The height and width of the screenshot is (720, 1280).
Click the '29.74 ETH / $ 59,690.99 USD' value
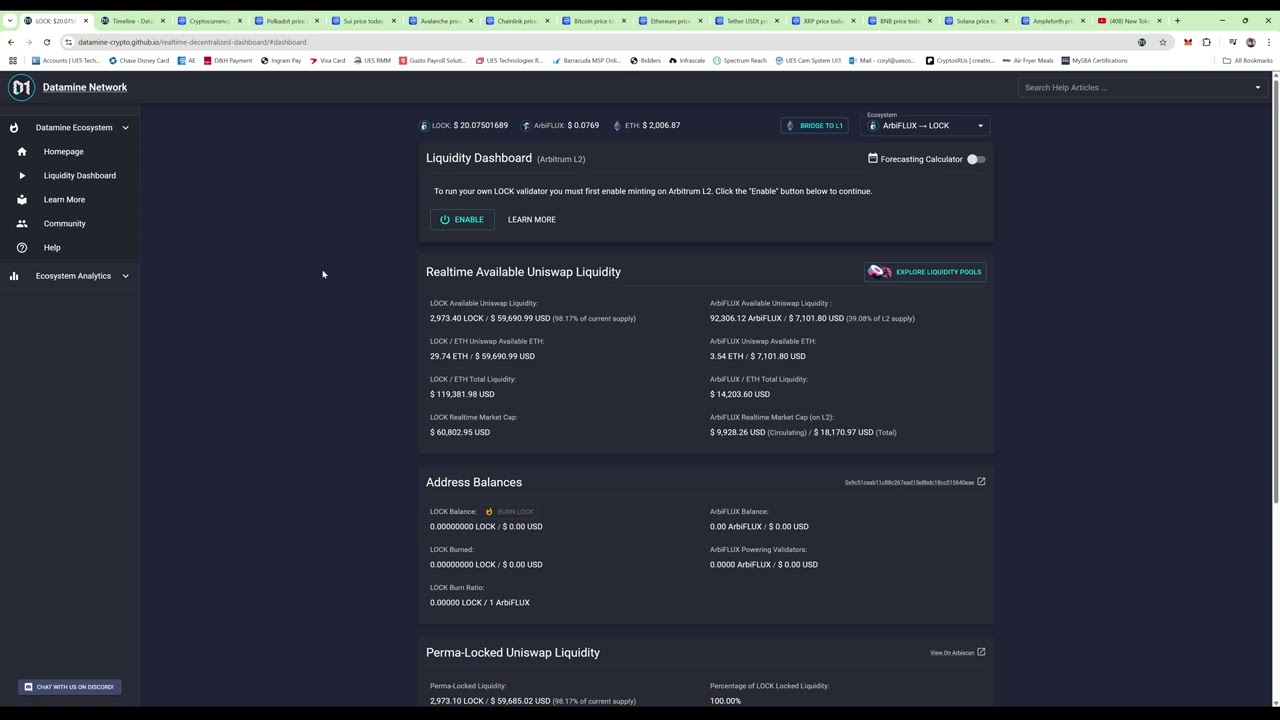[x=482, y=356]
